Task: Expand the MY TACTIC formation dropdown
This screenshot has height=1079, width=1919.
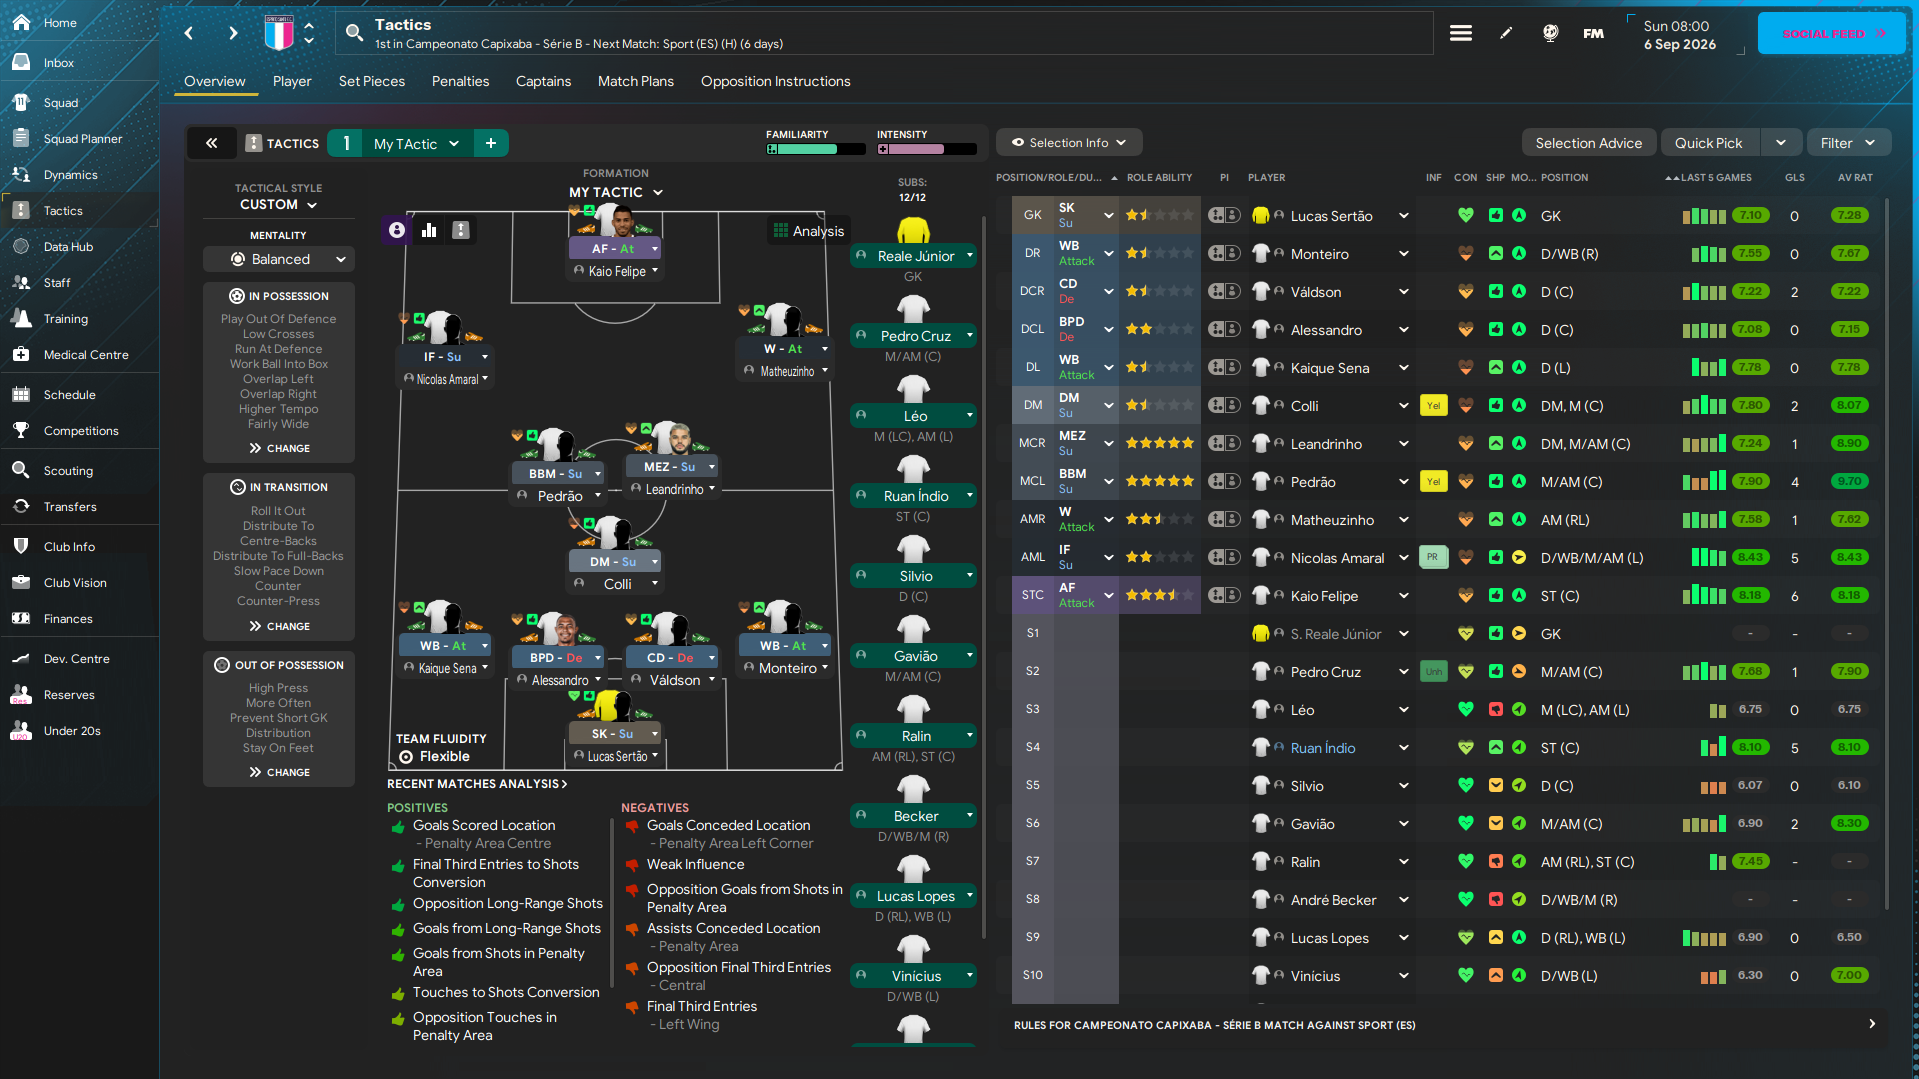Action: (x=616, y=192)
